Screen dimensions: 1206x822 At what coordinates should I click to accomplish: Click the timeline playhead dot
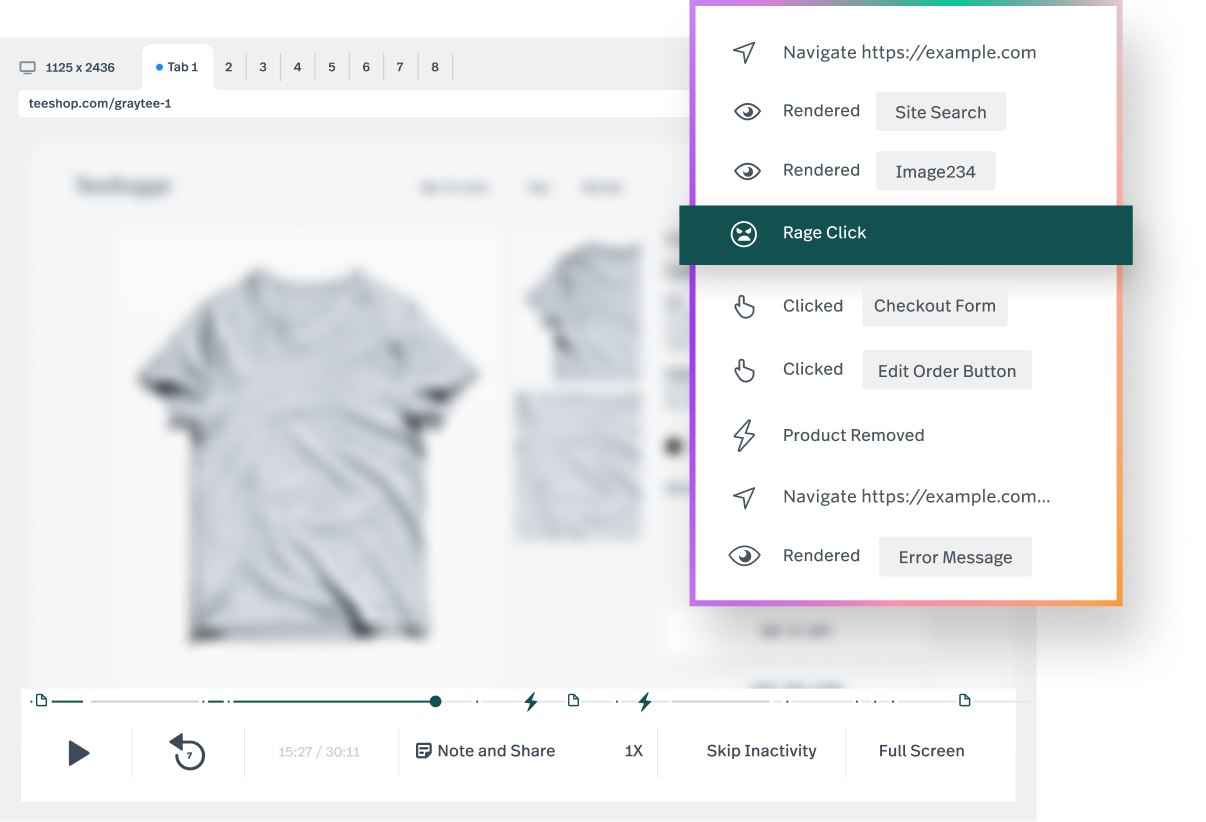point(435,702)
